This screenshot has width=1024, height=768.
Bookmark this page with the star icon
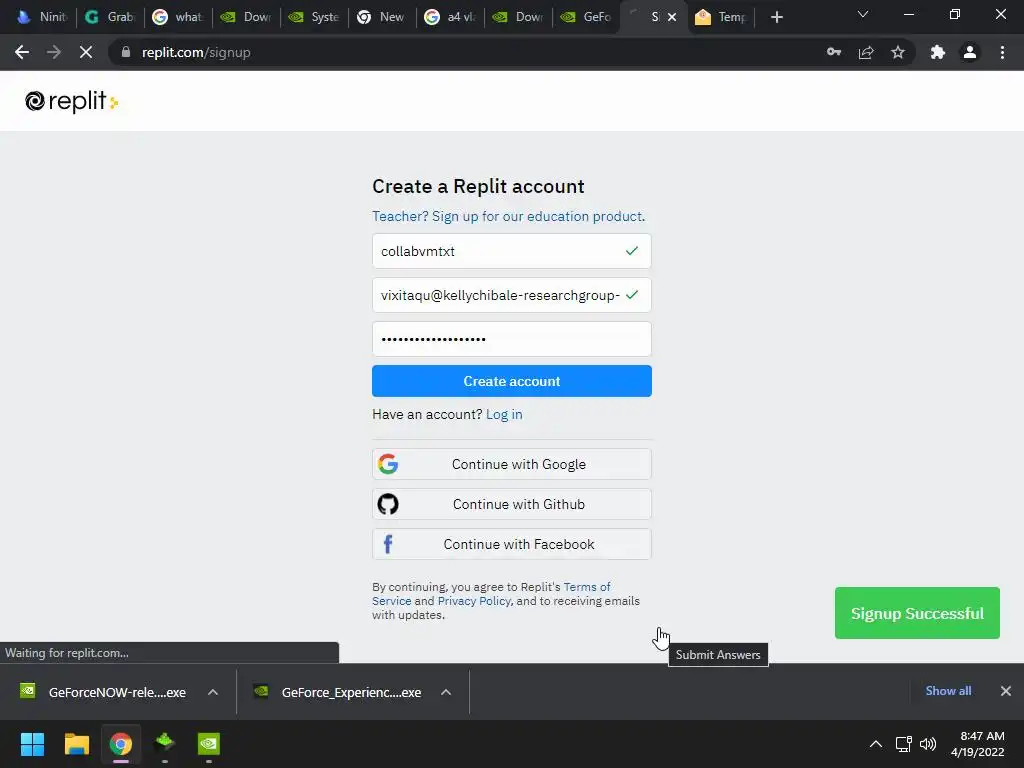(x=898, y=52)
